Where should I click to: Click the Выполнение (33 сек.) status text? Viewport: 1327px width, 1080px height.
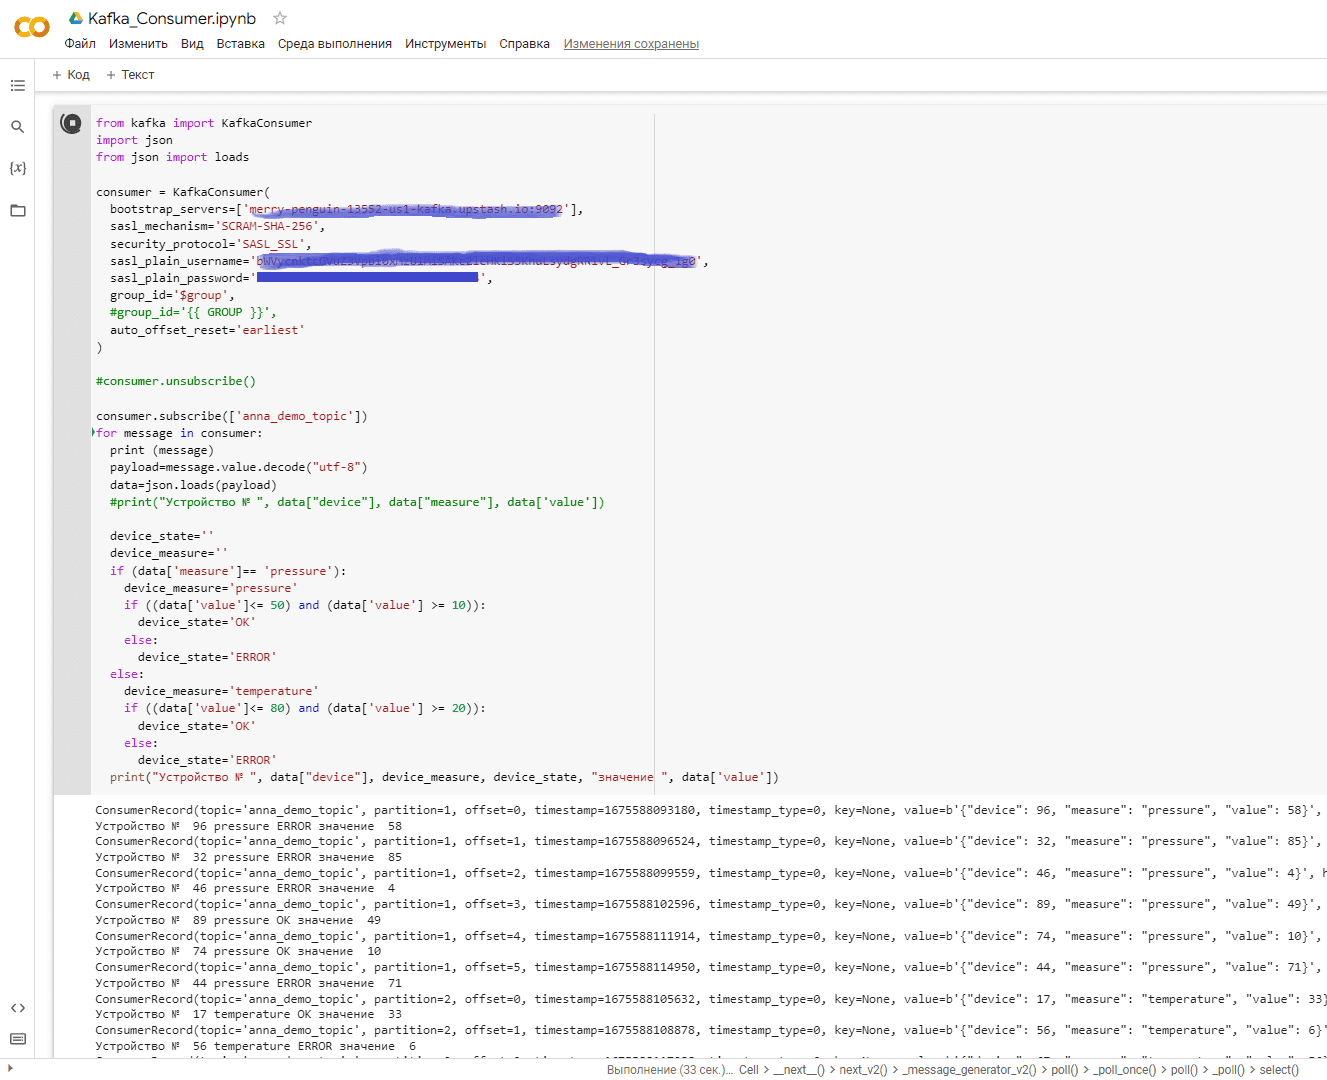click(669, 1070)
